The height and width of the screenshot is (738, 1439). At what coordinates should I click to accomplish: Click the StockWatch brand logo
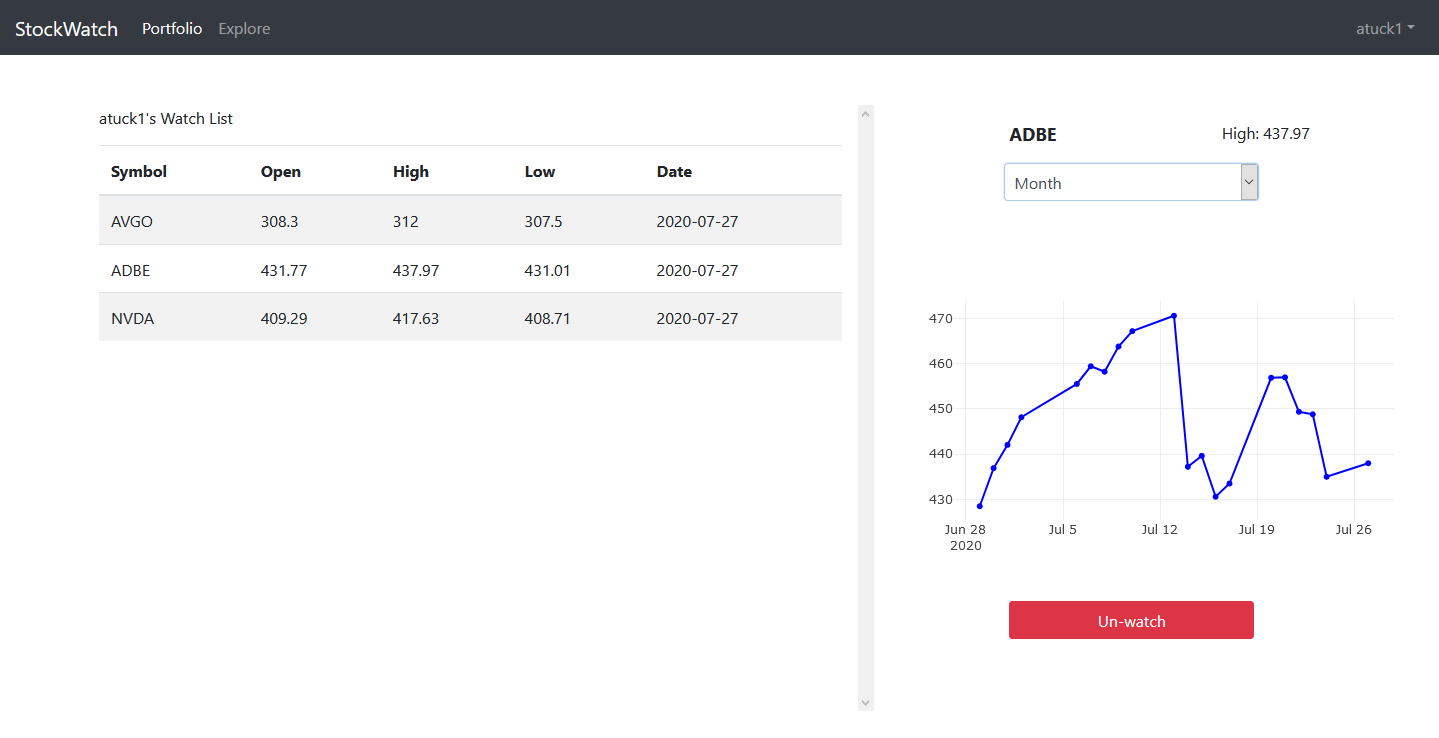[66, 28]
